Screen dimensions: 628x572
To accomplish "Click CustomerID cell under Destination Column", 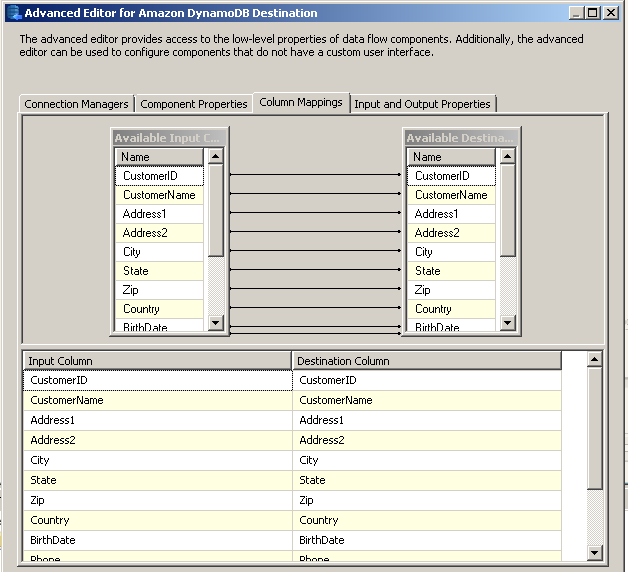I will pyautogui.click(x=427, y=380).
